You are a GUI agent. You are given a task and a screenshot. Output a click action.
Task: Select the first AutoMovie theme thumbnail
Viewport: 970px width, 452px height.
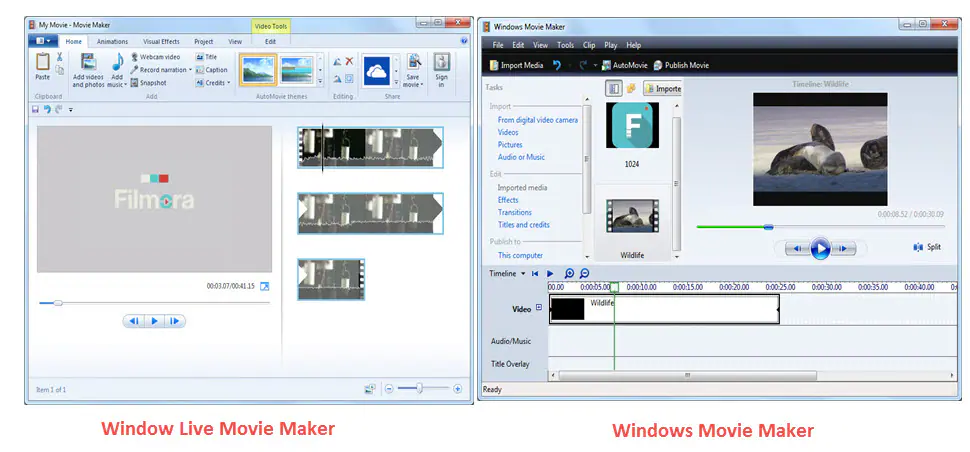click(x=257, y=70)
